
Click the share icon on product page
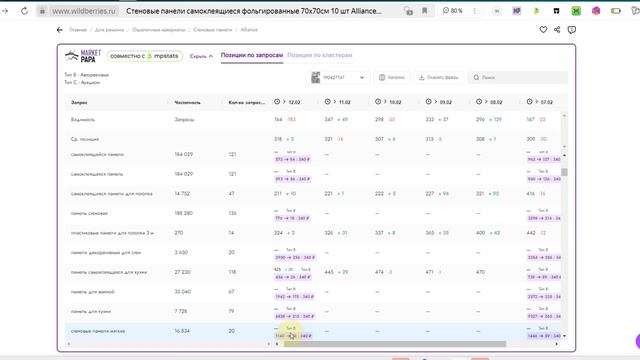click(557, 29)
